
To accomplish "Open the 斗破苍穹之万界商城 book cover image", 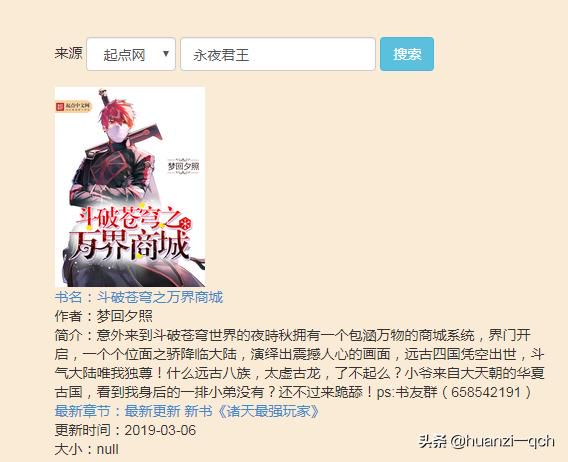I will pos(130,187).
